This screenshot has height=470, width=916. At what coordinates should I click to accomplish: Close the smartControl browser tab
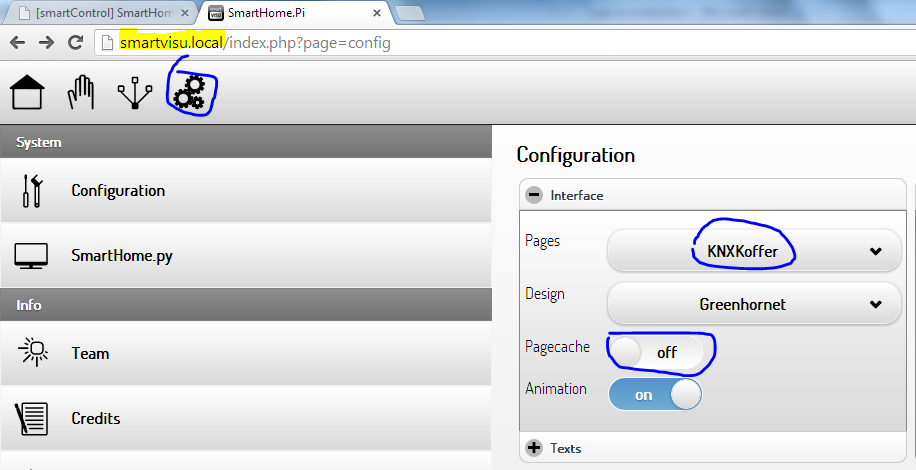(185, 13)
